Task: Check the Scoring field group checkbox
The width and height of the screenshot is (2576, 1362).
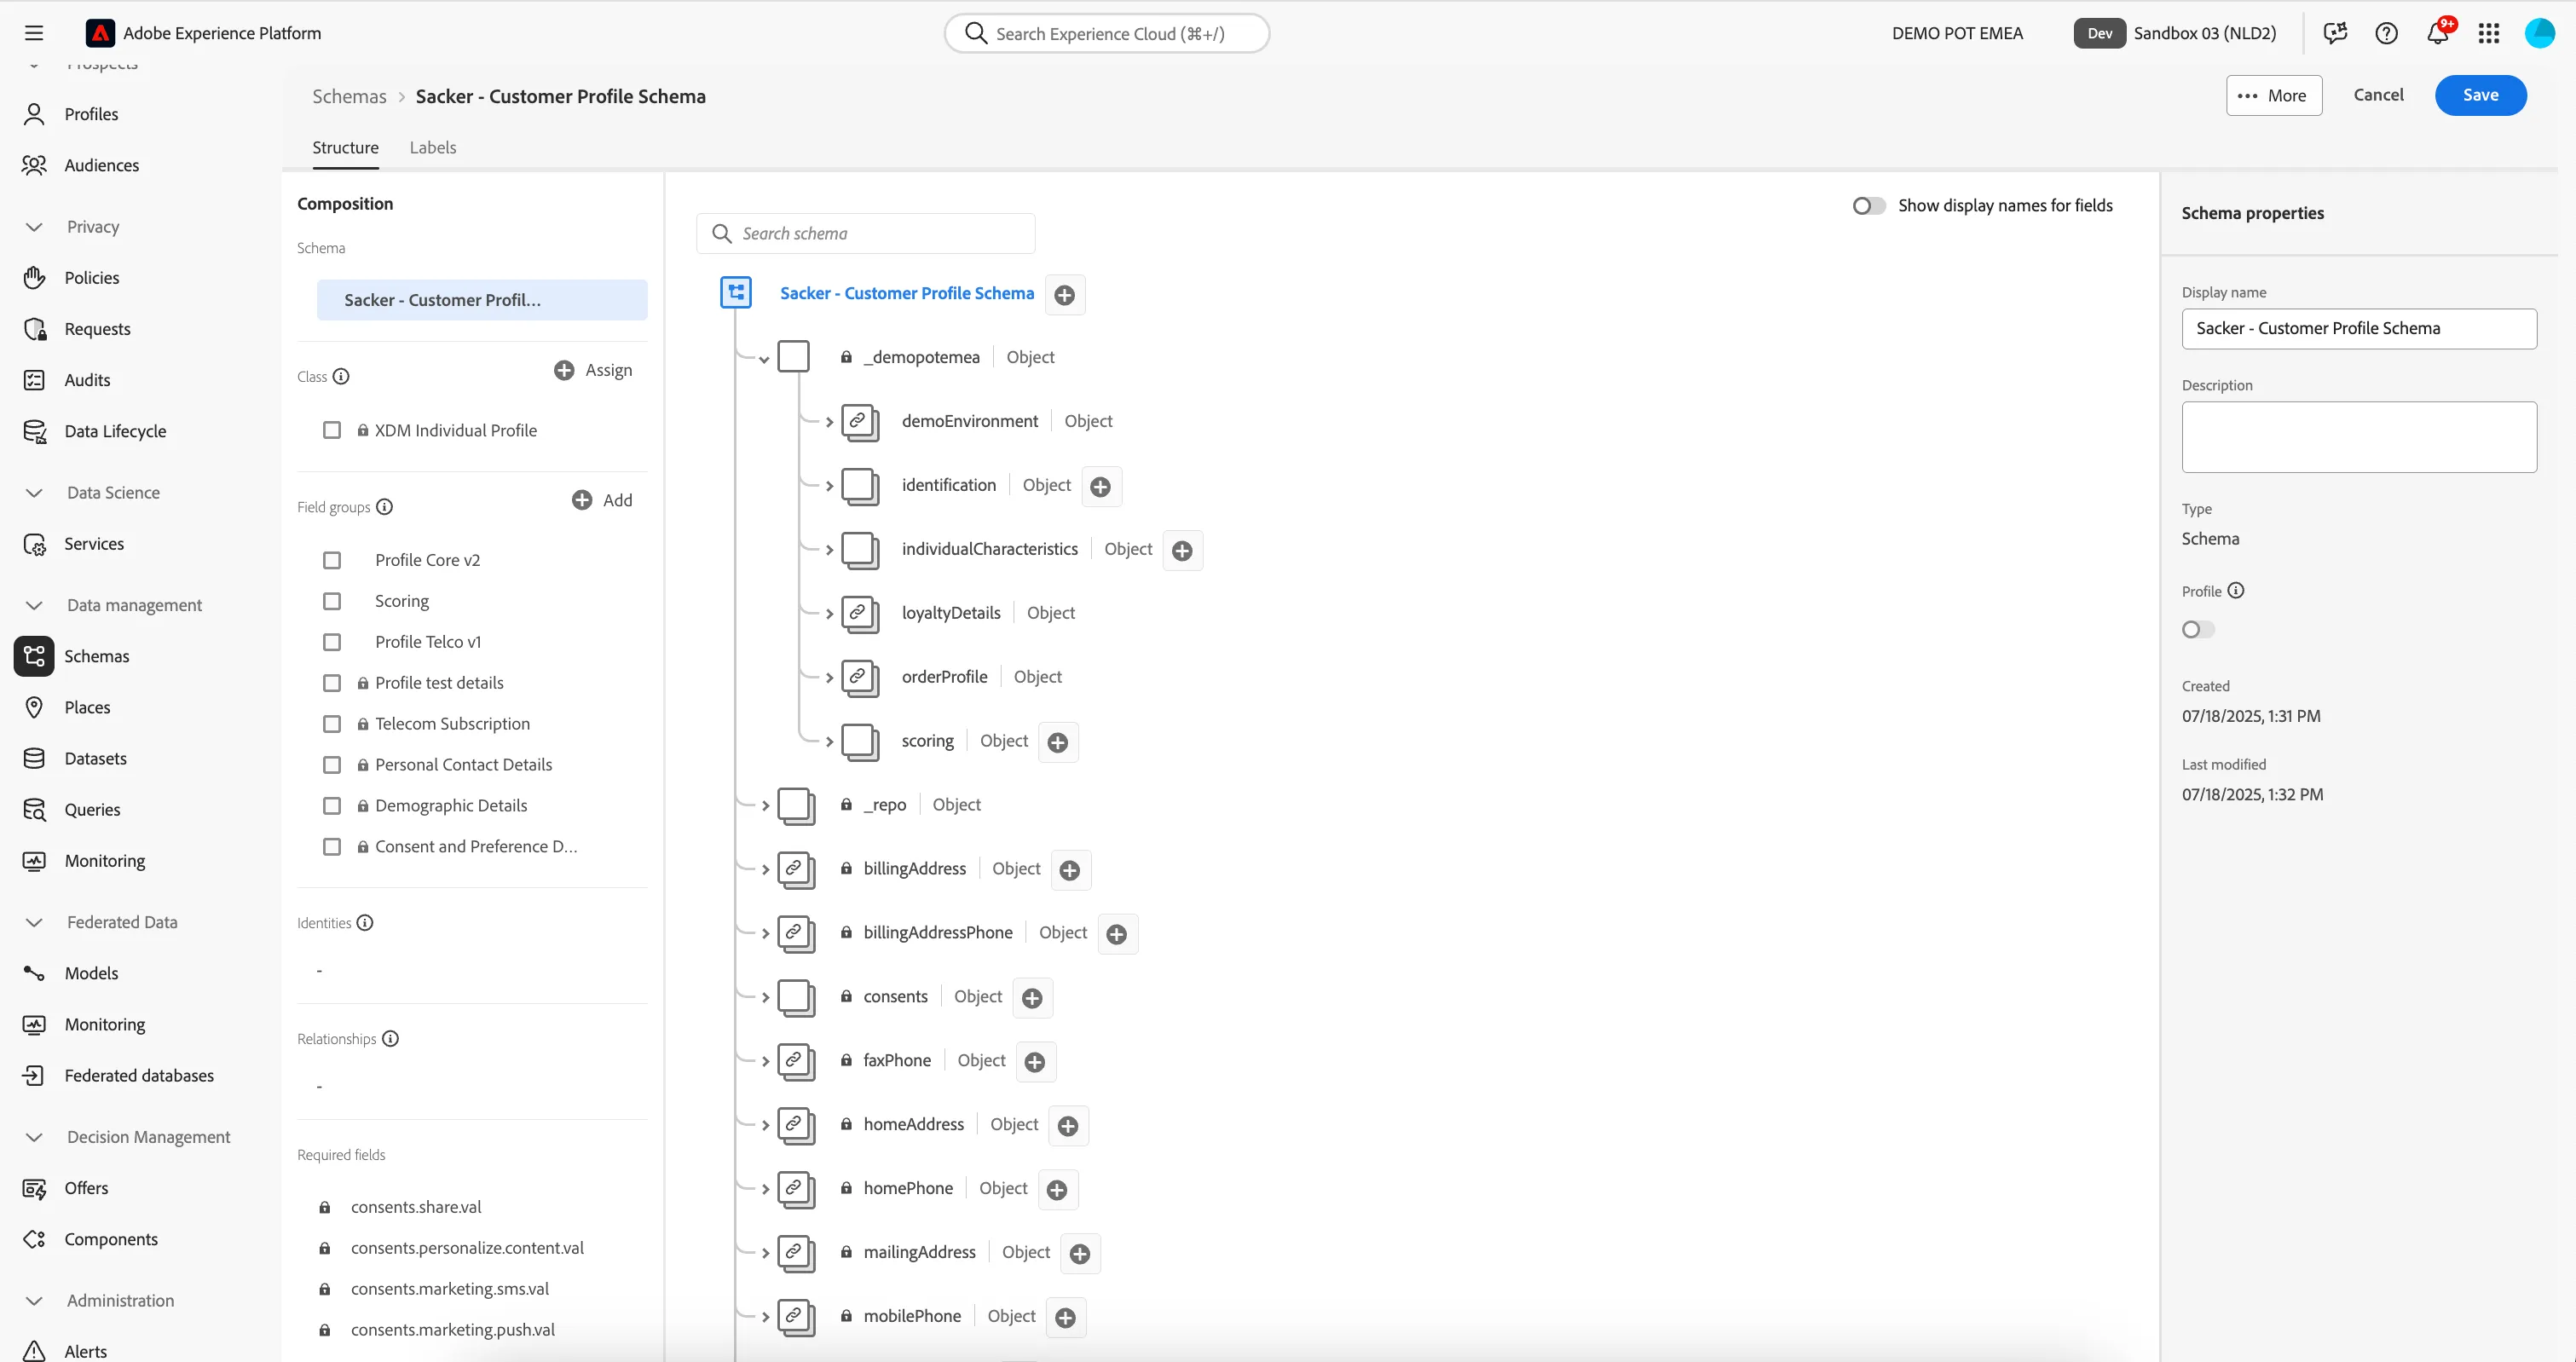Action: (332, 602)
